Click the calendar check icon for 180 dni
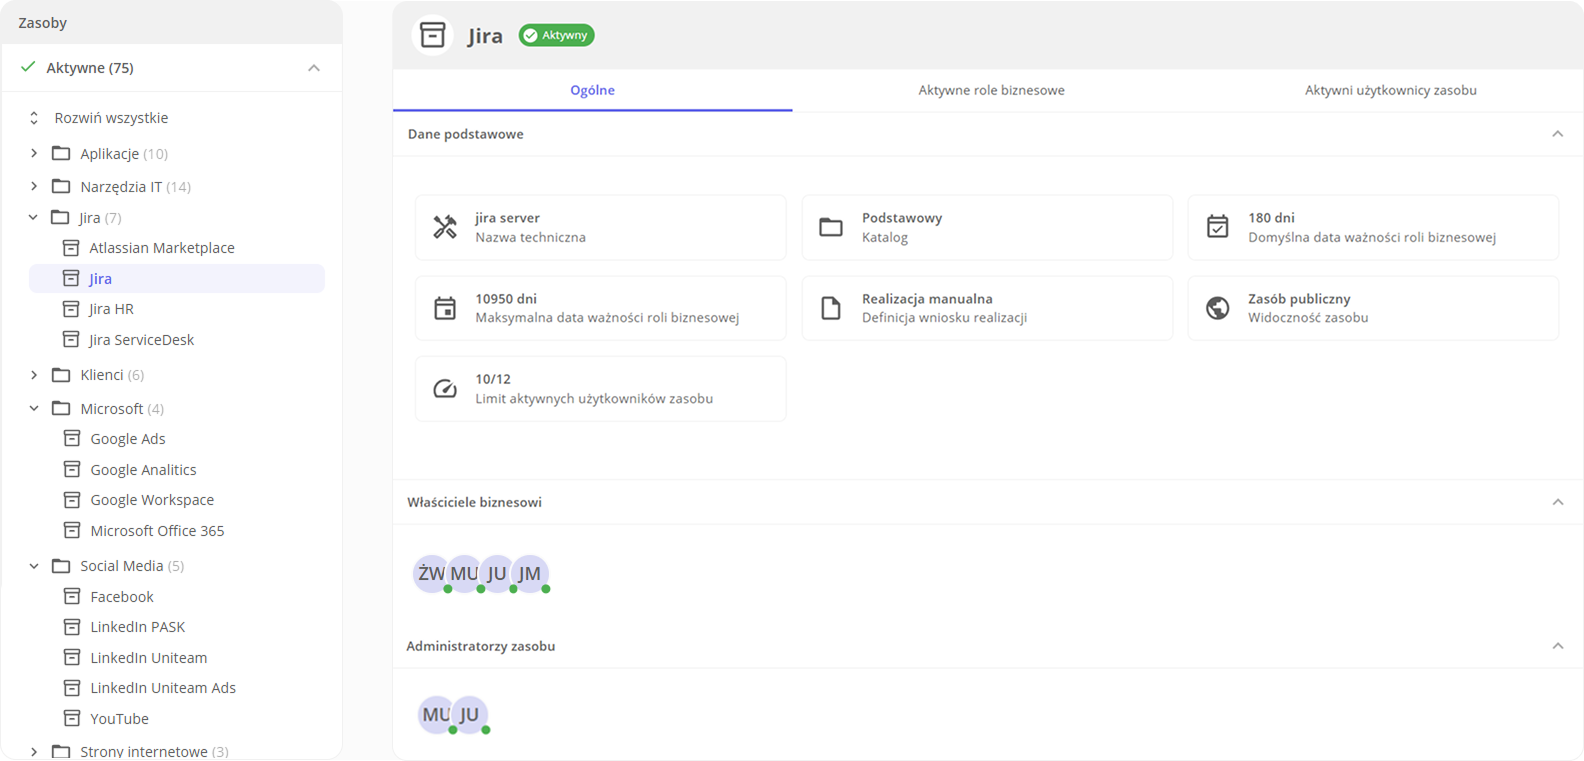 (1217, 227)
